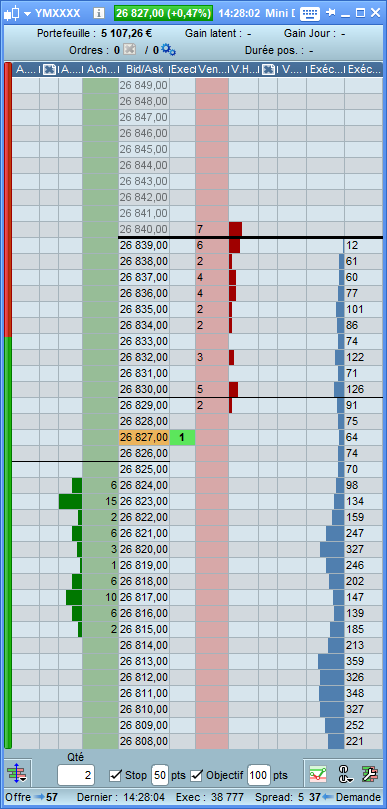Edit the Objectif points field showing 100
Viewport: 387px width, 809px height.
click(259, 775)
